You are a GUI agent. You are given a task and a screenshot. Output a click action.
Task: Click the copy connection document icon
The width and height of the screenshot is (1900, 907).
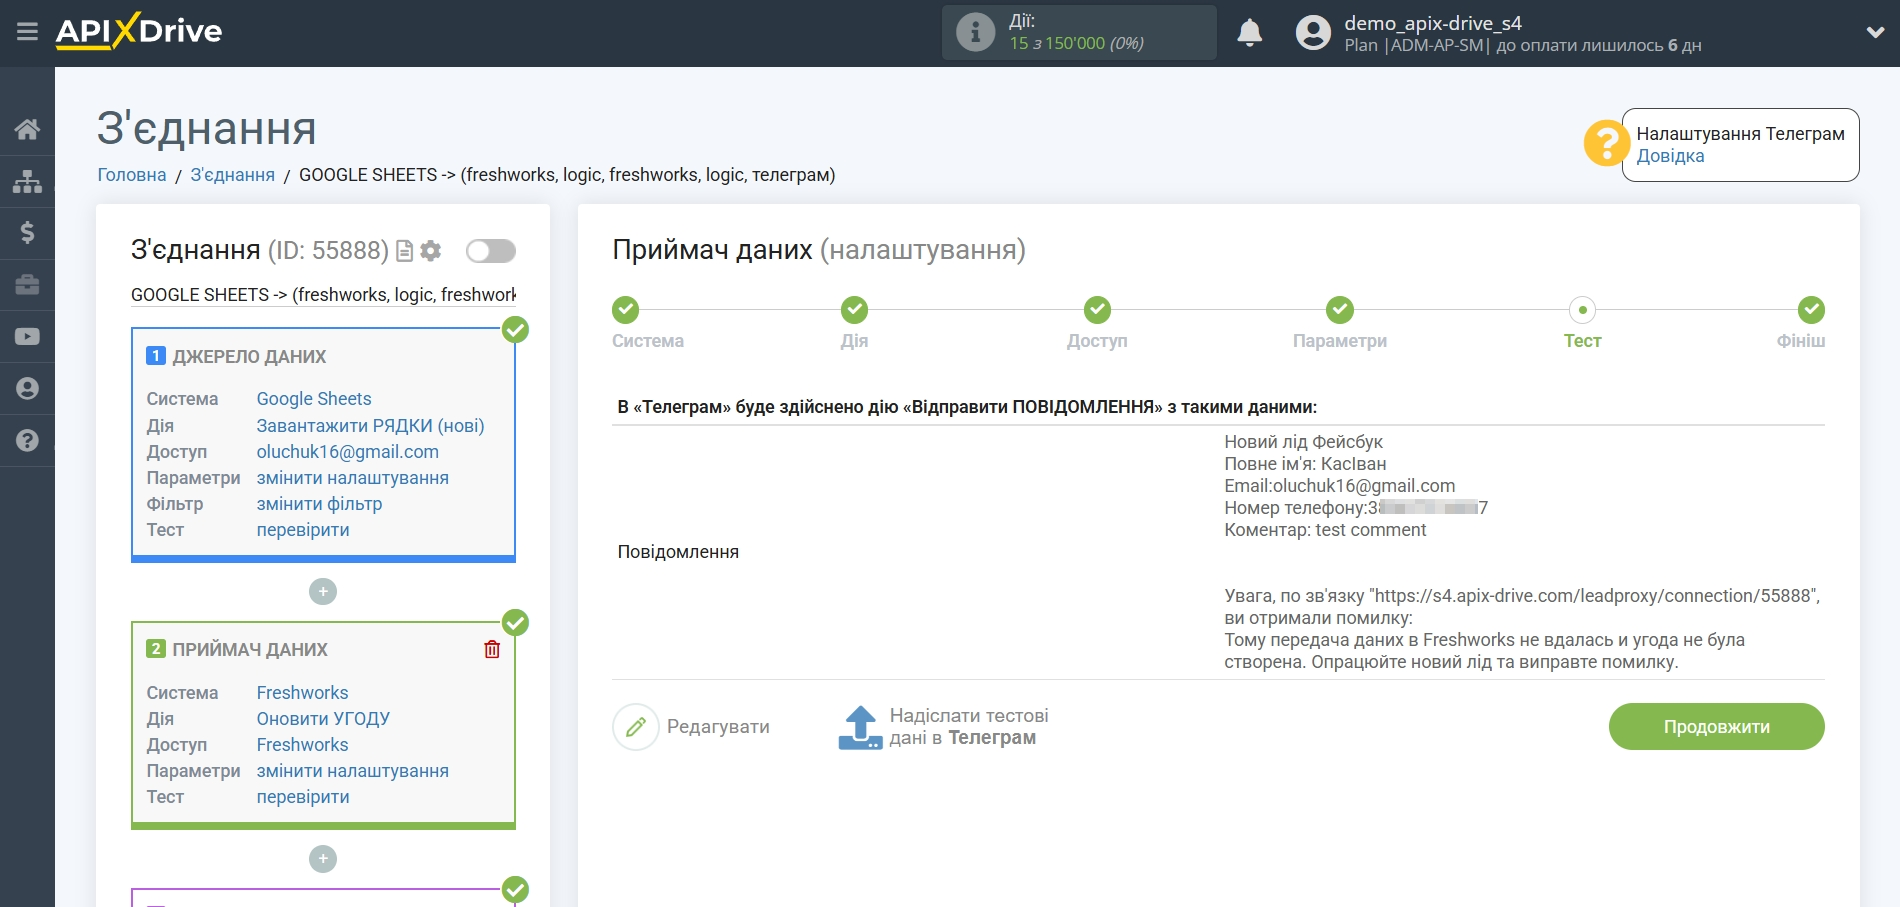pos(404,251)
